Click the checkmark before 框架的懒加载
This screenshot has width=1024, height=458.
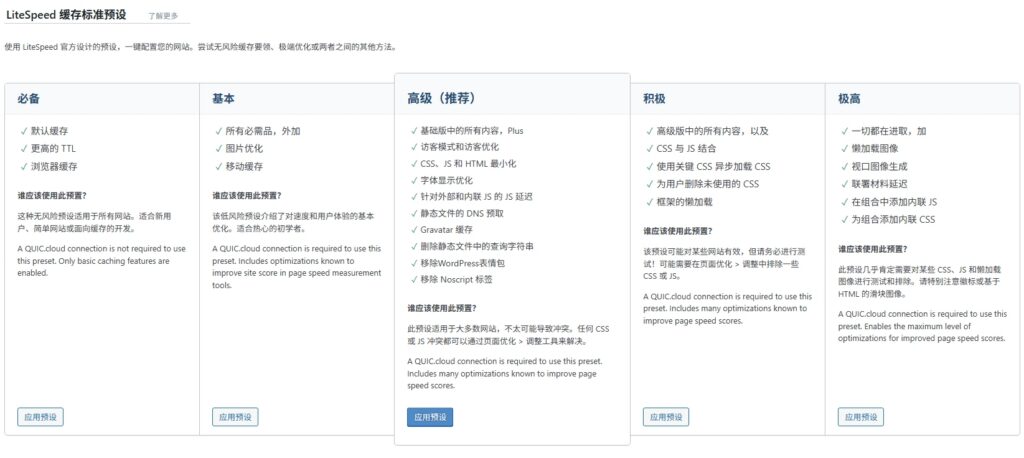(649, 202)
